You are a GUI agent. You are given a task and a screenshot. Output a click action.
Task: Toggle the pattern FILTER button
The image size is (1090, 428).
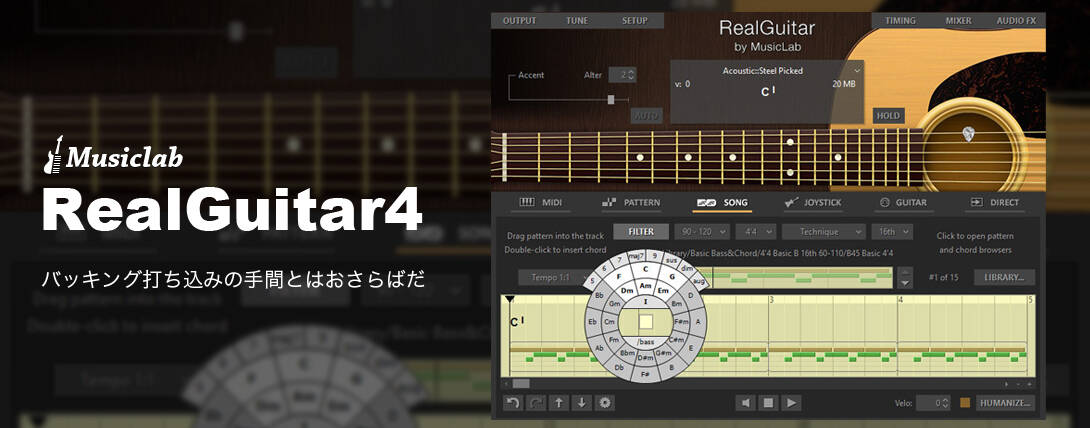point(641,231)
